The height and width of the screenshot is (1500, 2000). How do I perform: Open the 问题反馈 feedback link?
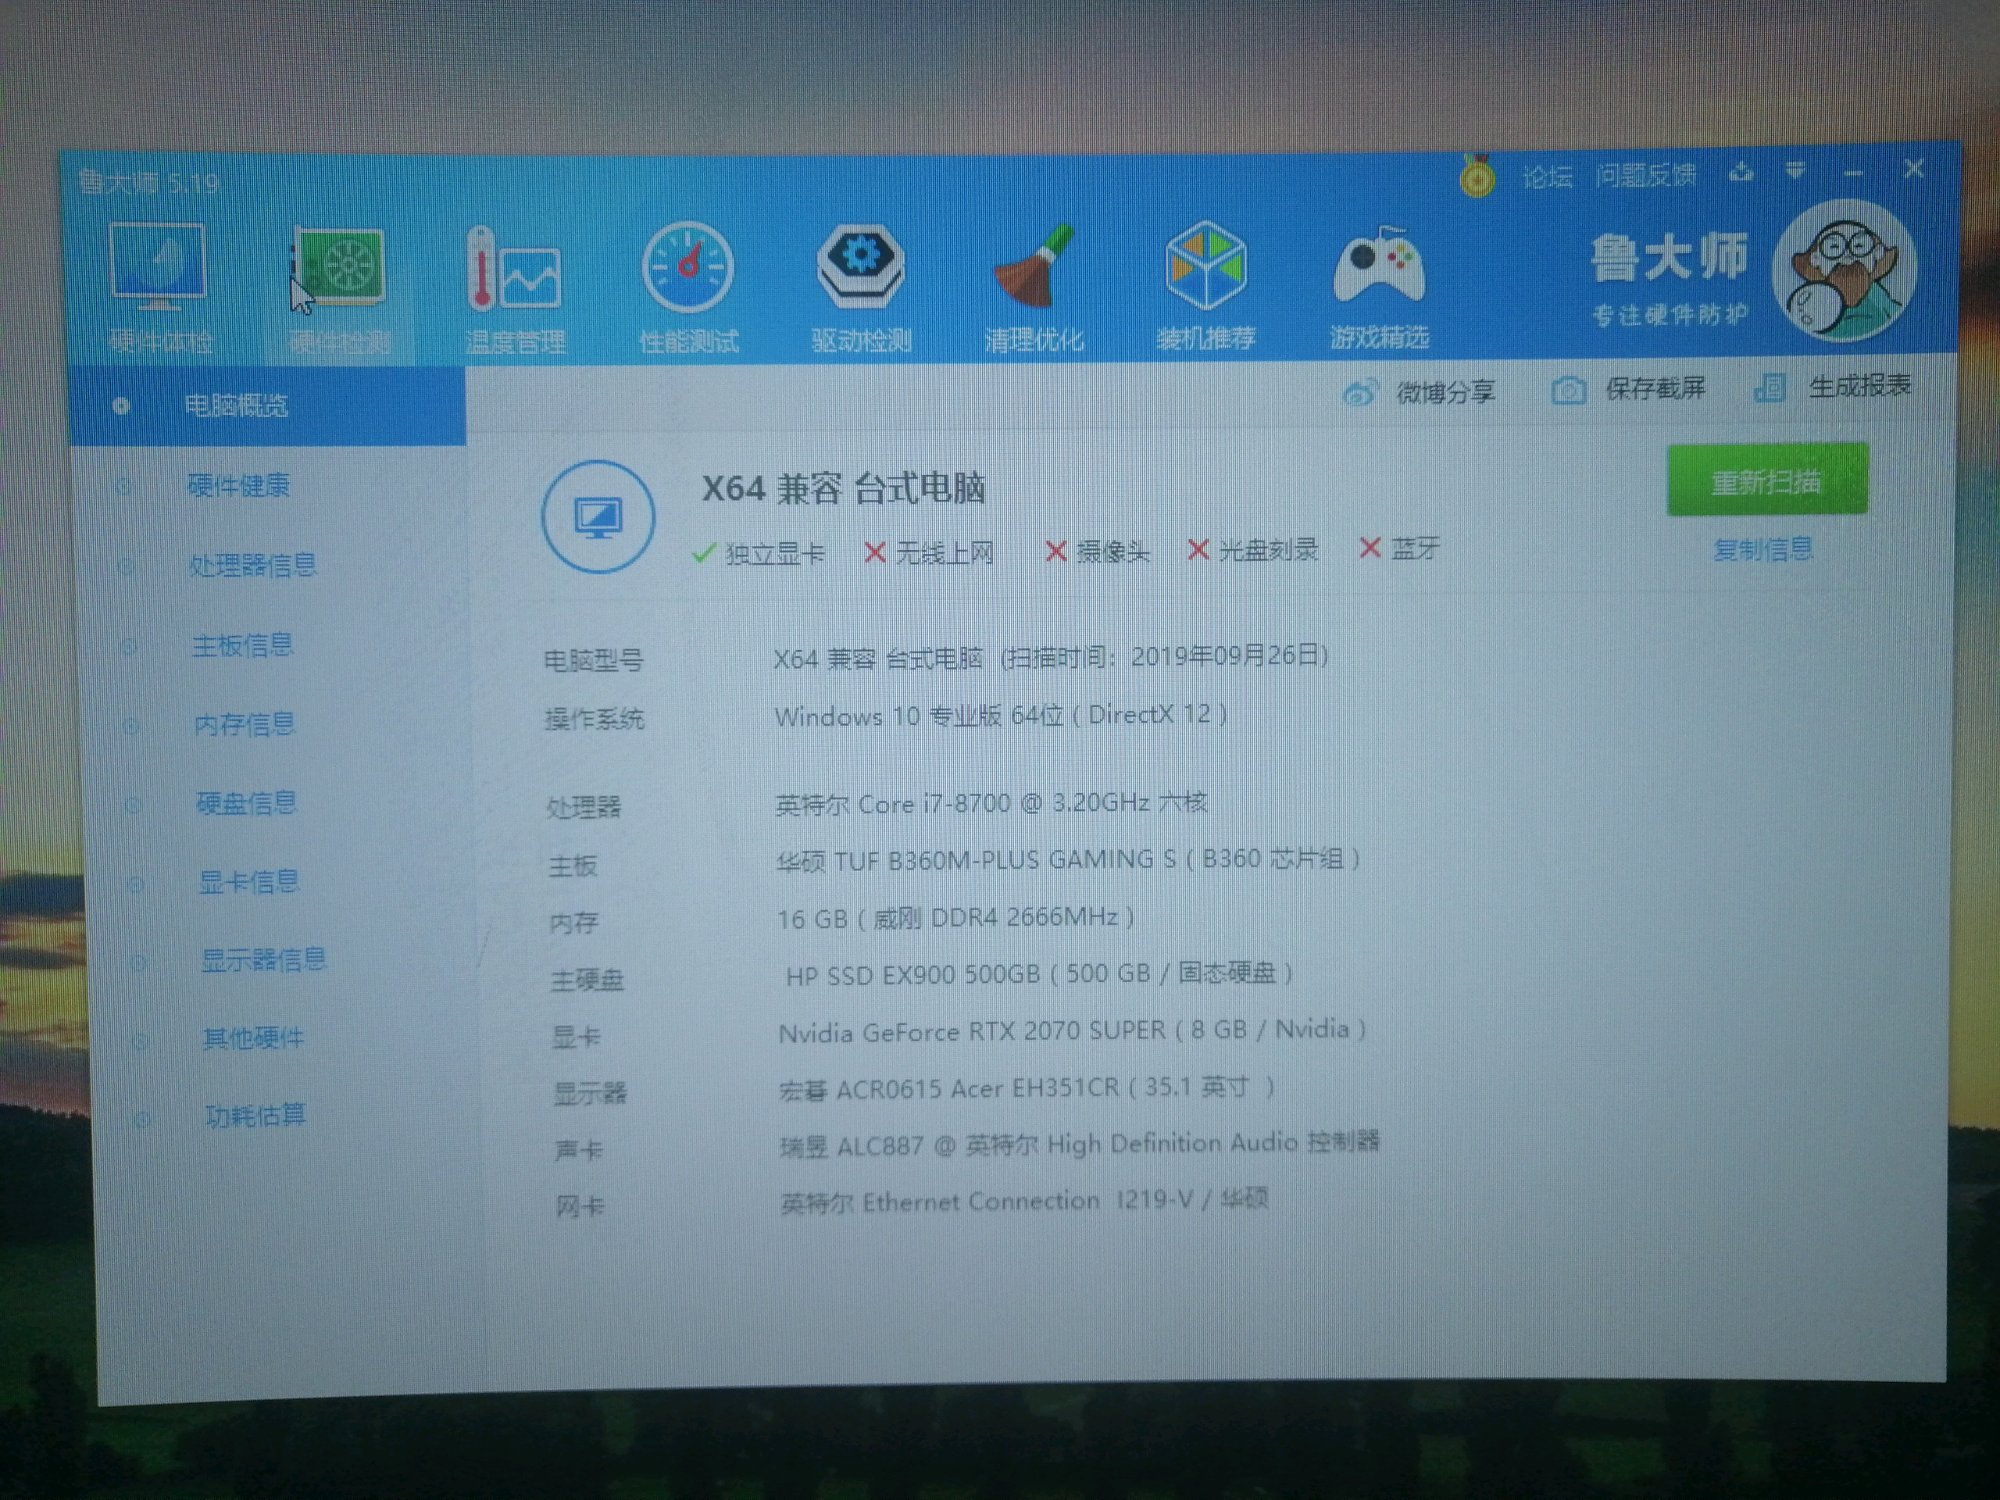click(x=1645, y=175)
